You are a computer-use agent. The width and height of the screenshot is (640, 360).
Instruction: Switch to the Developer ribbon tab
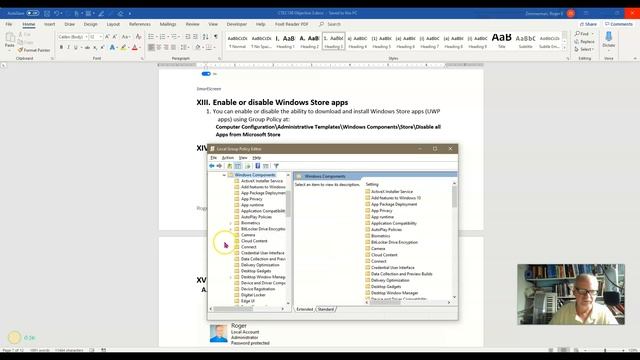click(x=237, y=24)
